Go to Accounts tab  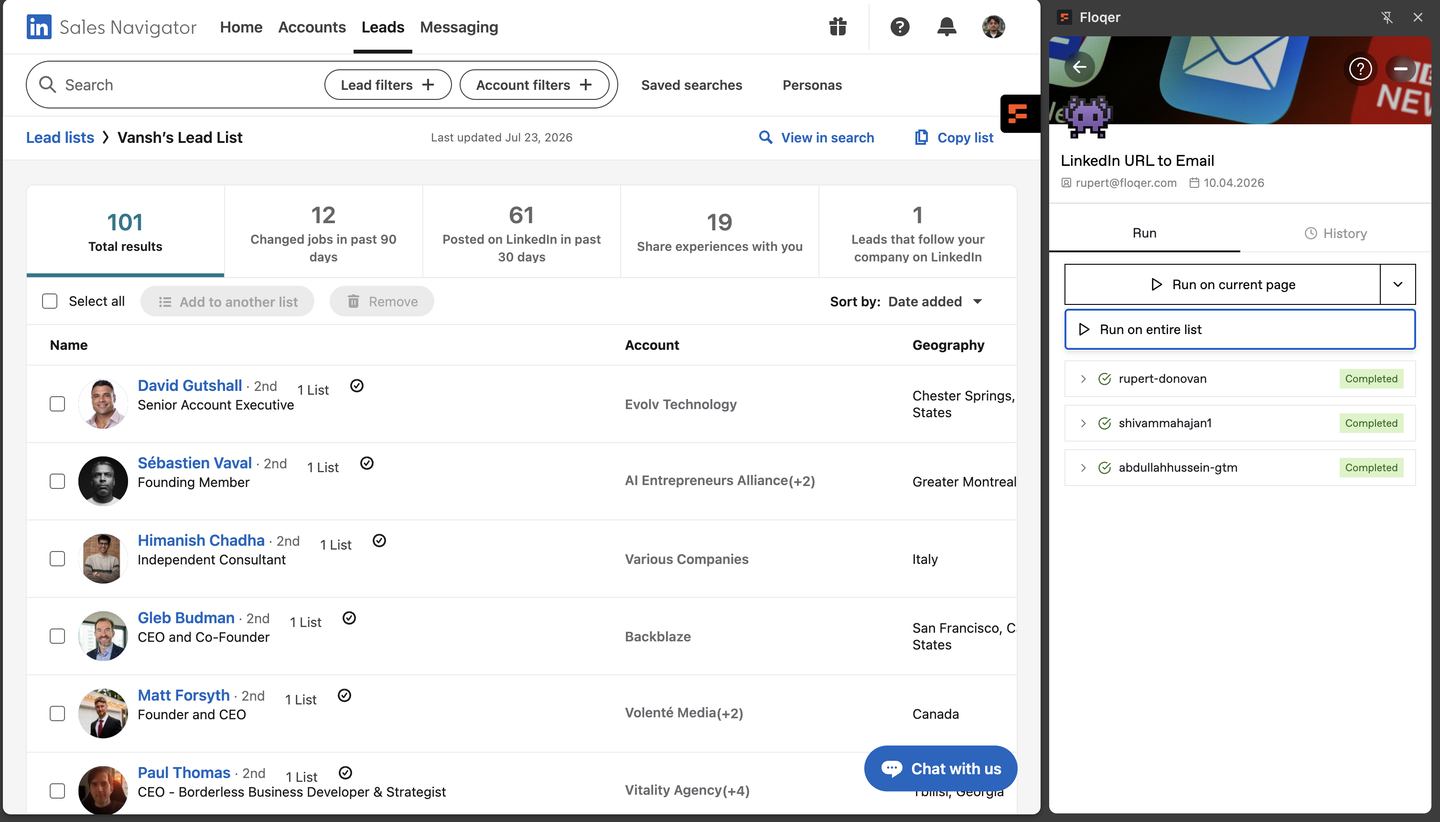click(x=312, y=27)
